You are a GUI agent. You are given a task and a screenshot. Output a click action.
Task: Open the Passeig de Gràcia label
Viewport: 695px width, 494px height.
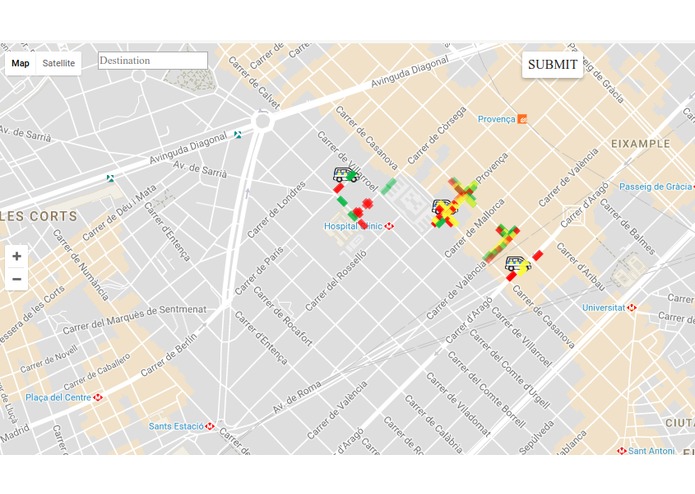pos(655,187)
